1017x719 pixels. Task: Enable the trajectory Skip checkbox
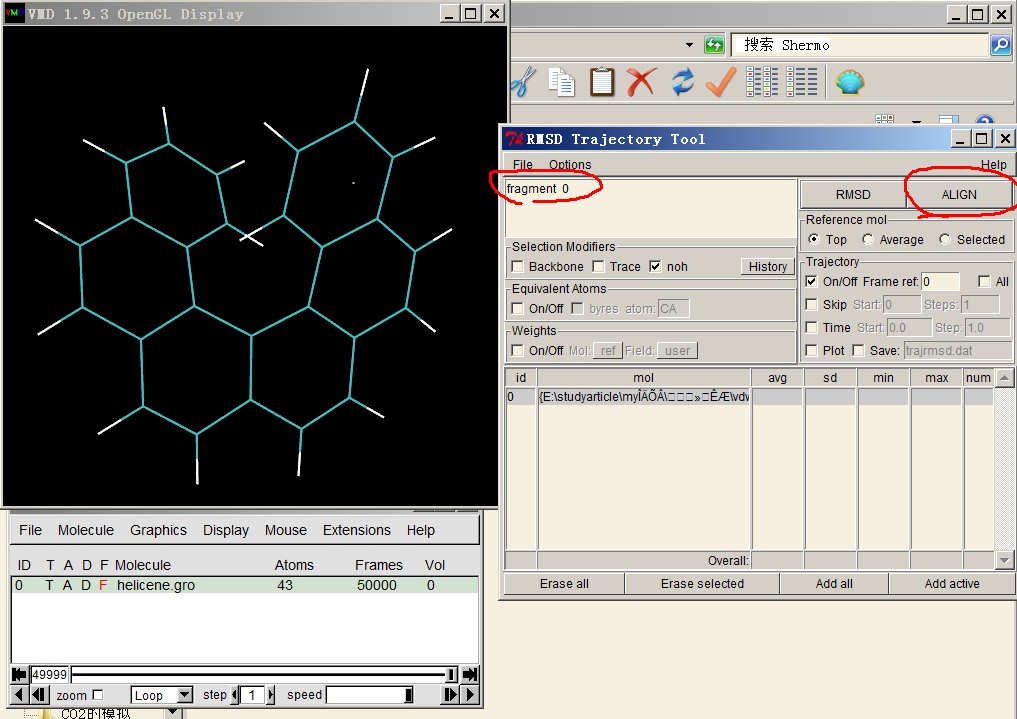(811, 305)
